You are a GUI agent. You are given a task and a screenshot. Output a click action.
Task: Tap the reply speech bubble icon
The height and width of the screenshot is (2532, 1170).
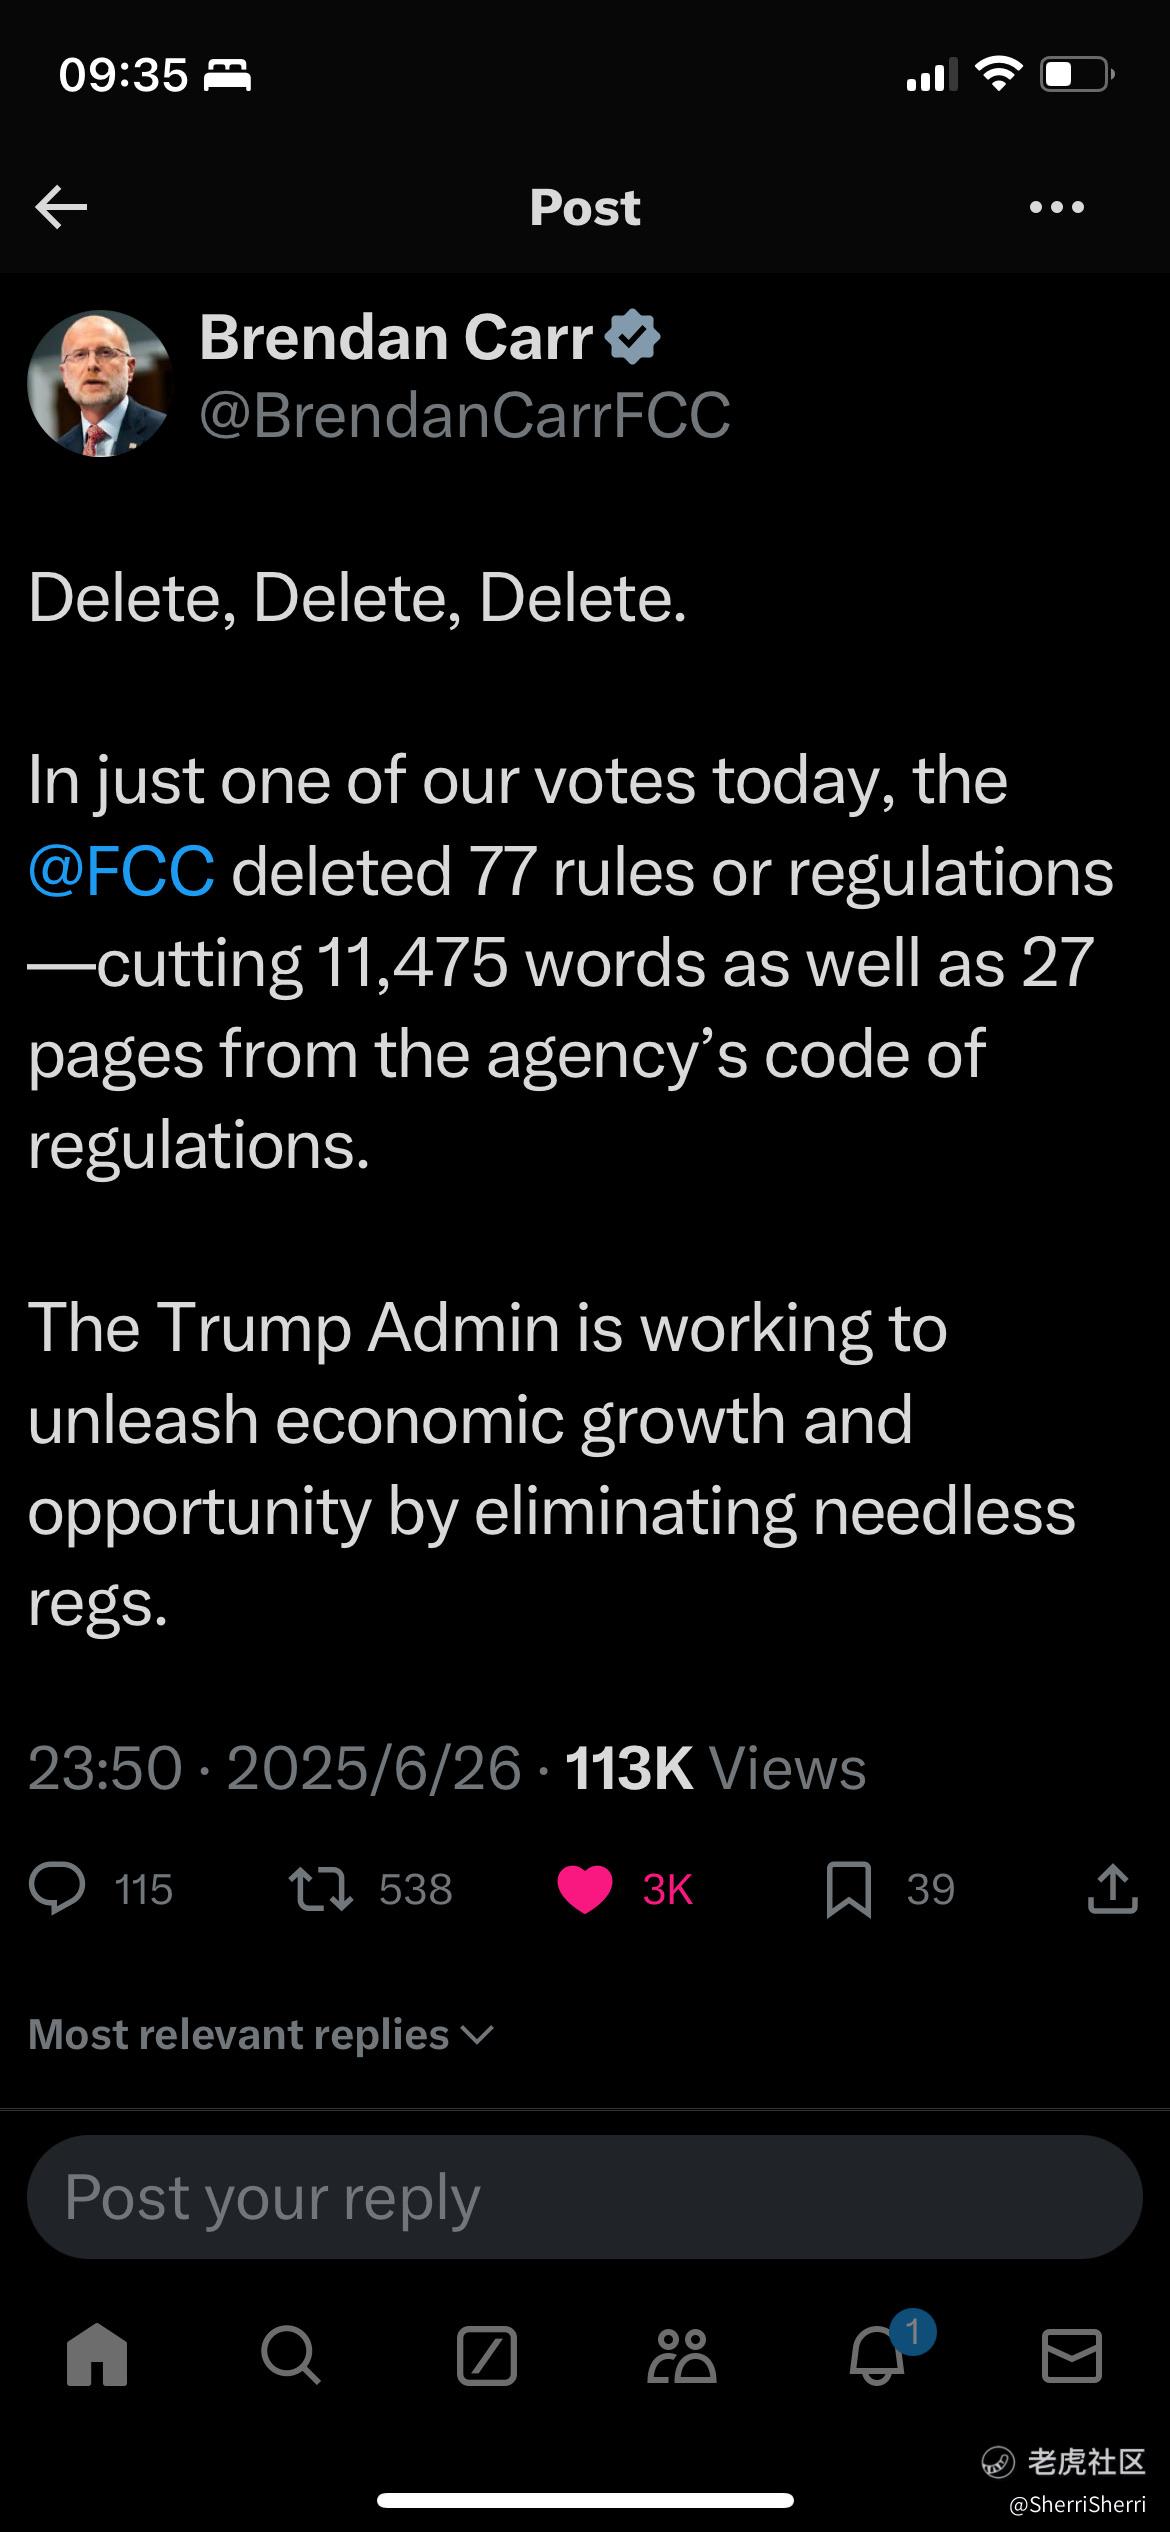(57, 1889)
